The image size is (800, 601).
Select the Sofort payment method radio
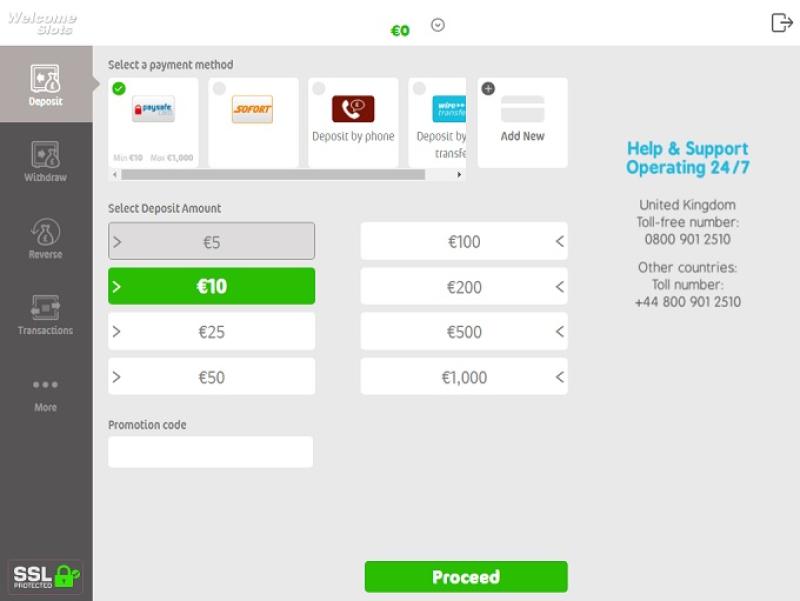point(219,89)
